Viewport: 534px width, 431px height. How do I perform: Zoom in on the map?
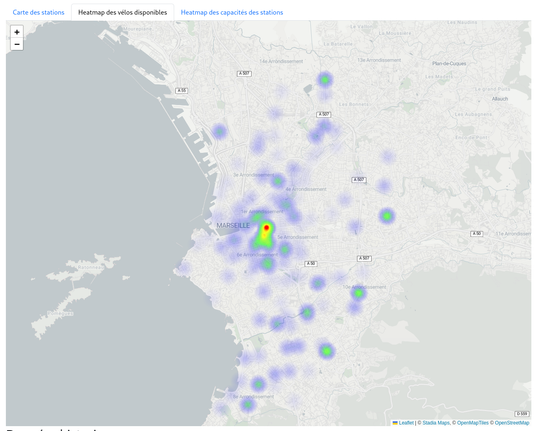17,32
